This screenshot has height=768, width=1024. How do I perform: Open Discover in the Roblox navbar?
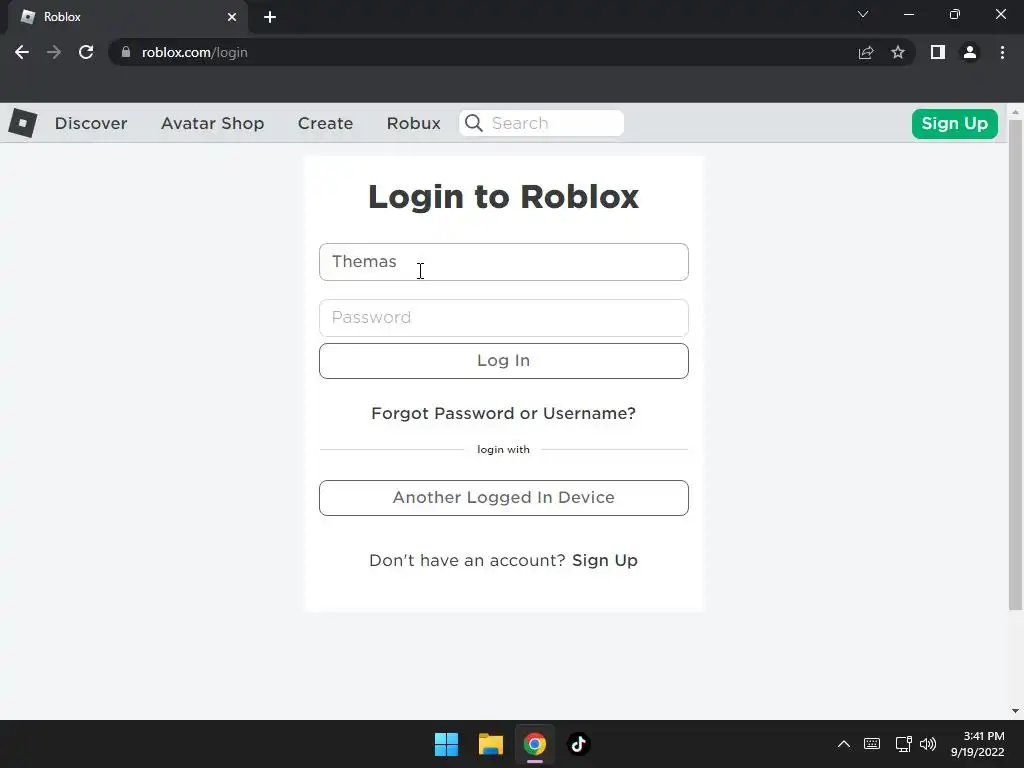(91, 123)
